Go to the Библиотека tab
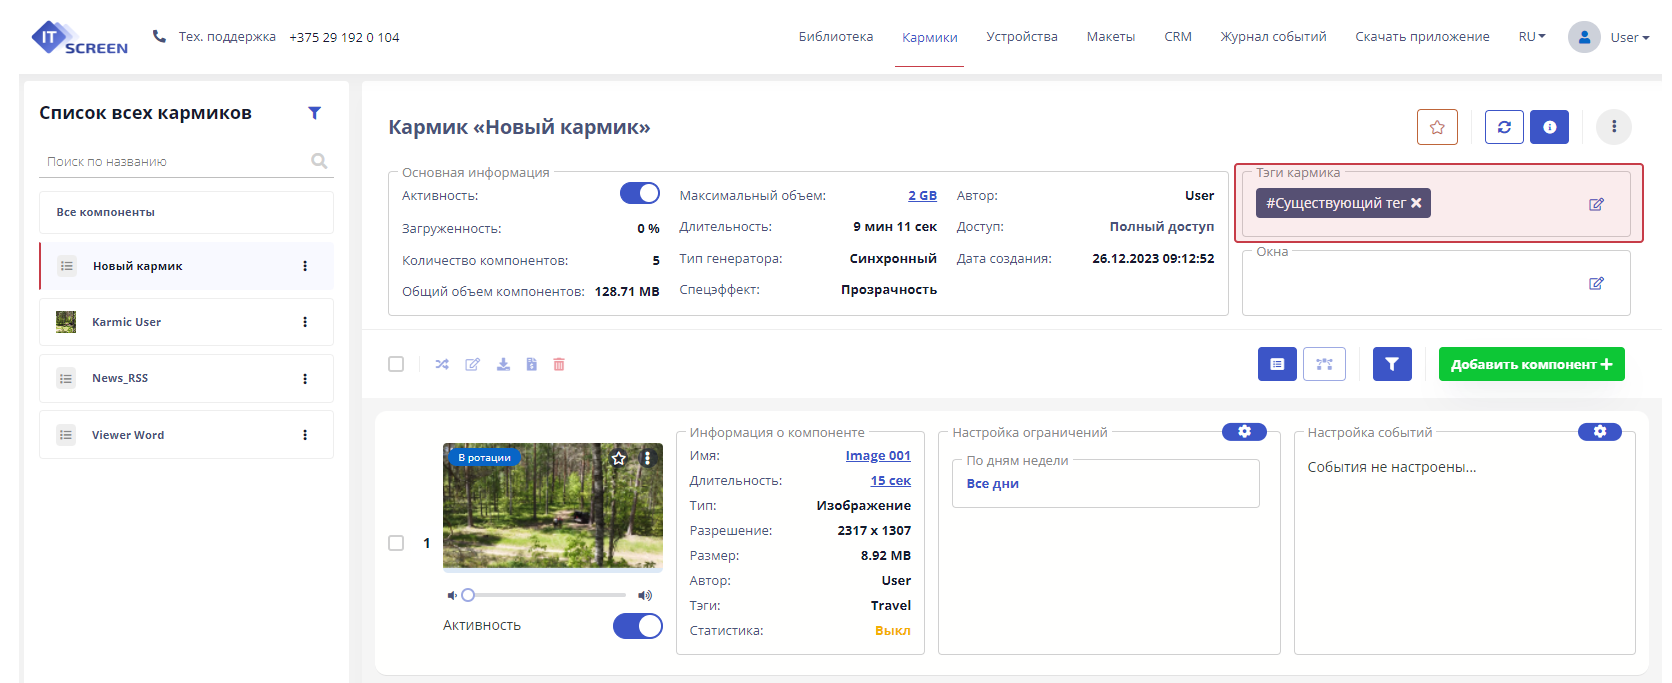 point(835,37)
